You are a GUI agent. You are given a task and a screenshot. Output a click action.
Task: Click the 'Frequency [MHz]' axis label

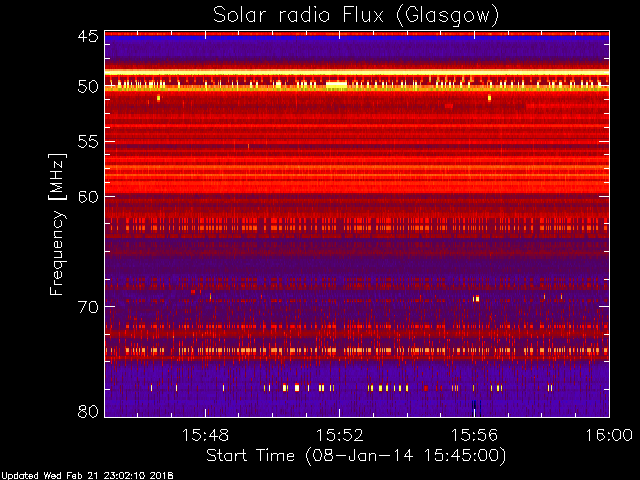pos(57,224)
